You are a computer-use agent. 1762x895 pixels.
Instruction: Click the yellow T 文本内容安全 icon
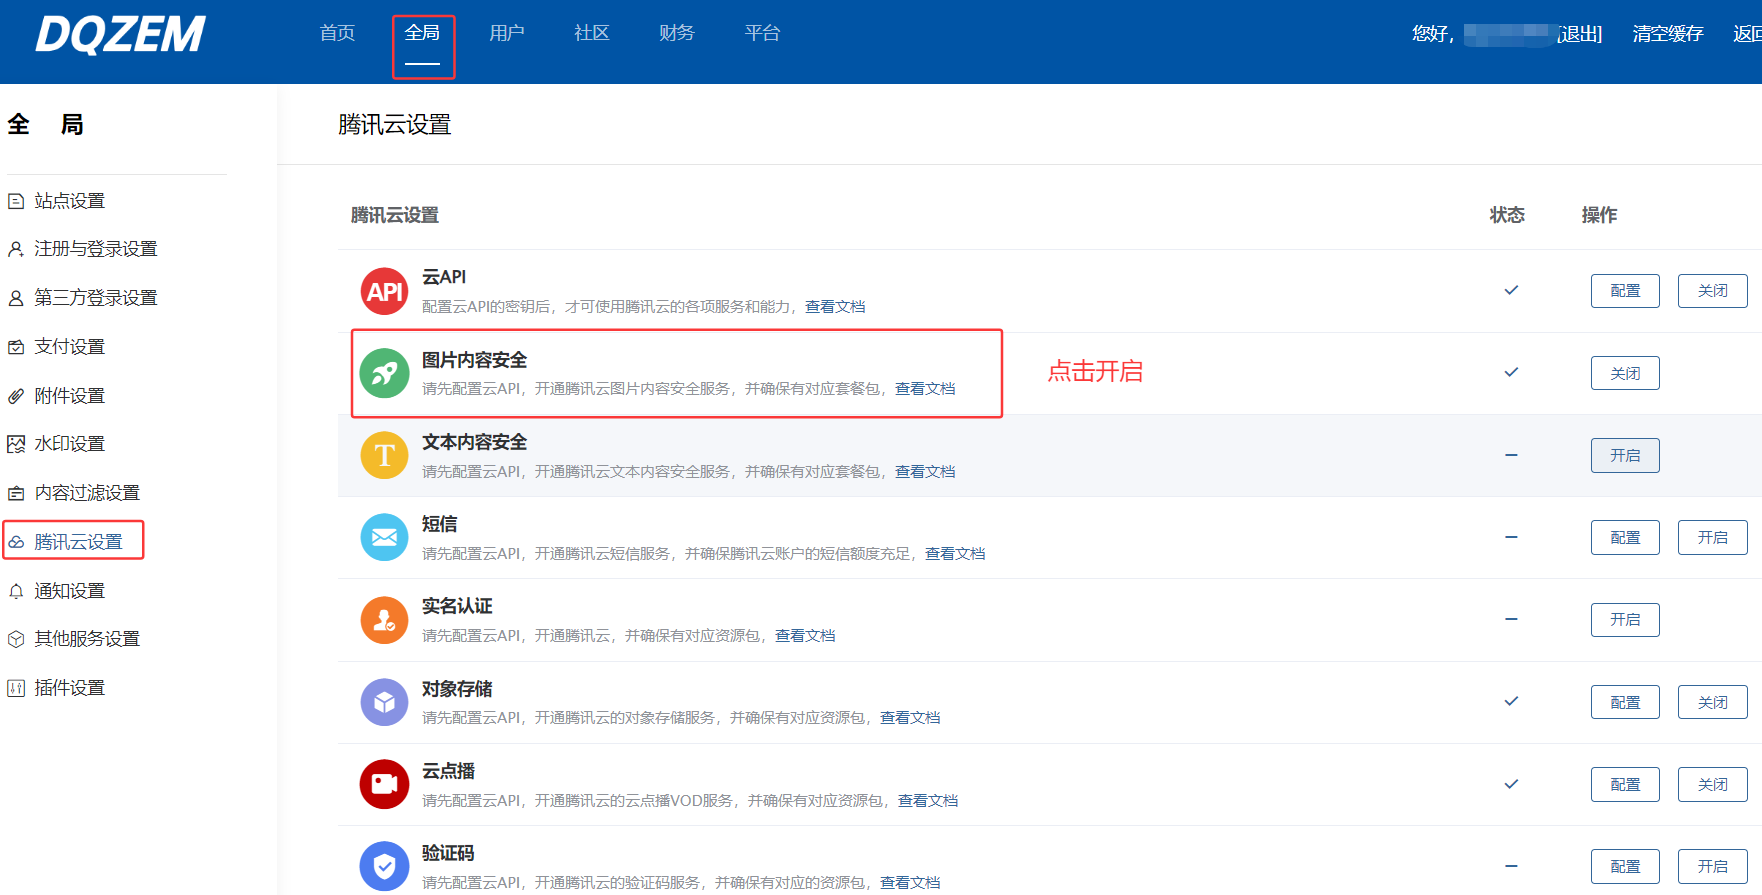(x=384, y=456)
